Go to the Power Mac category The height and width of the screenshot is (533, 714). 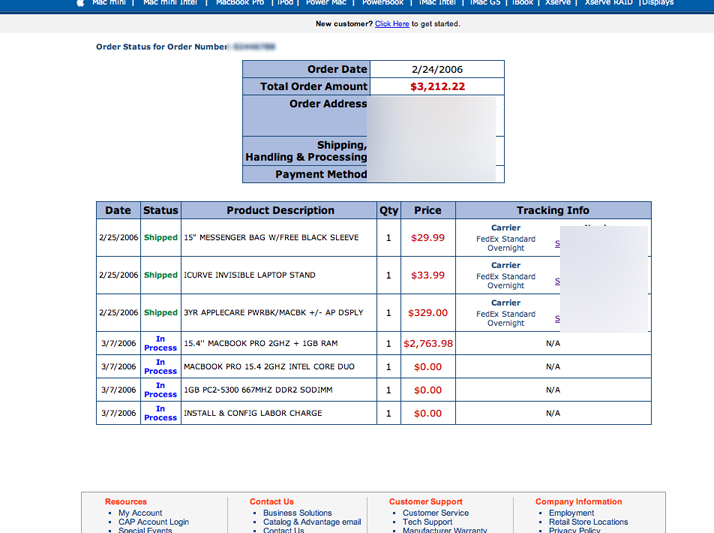(326, 3)
